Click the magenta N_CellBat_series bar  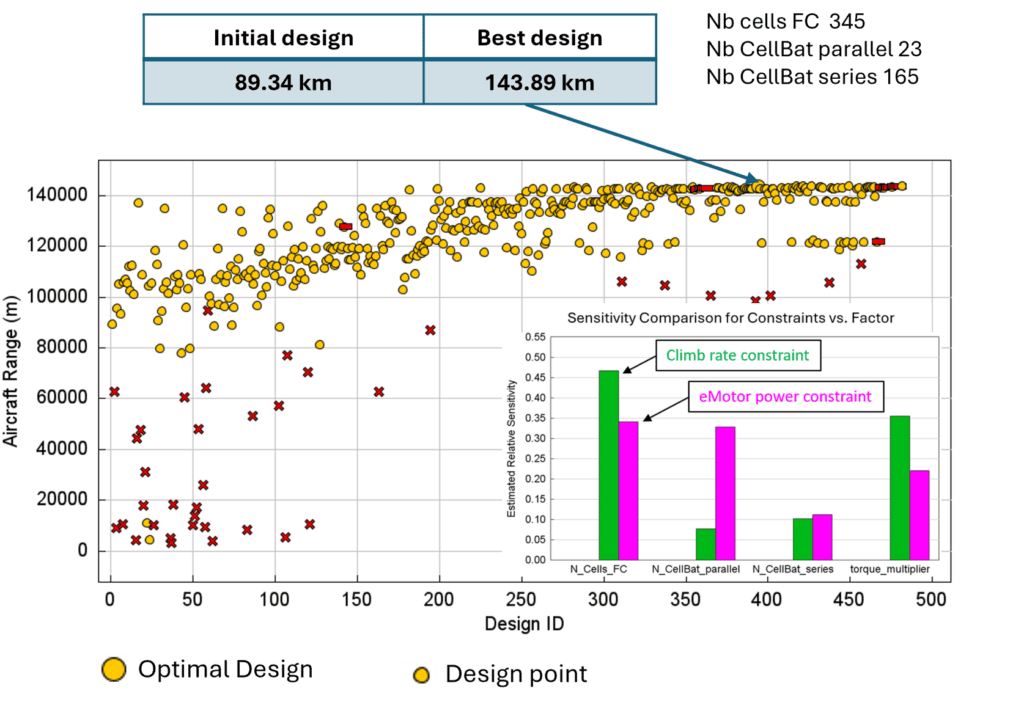822,537
